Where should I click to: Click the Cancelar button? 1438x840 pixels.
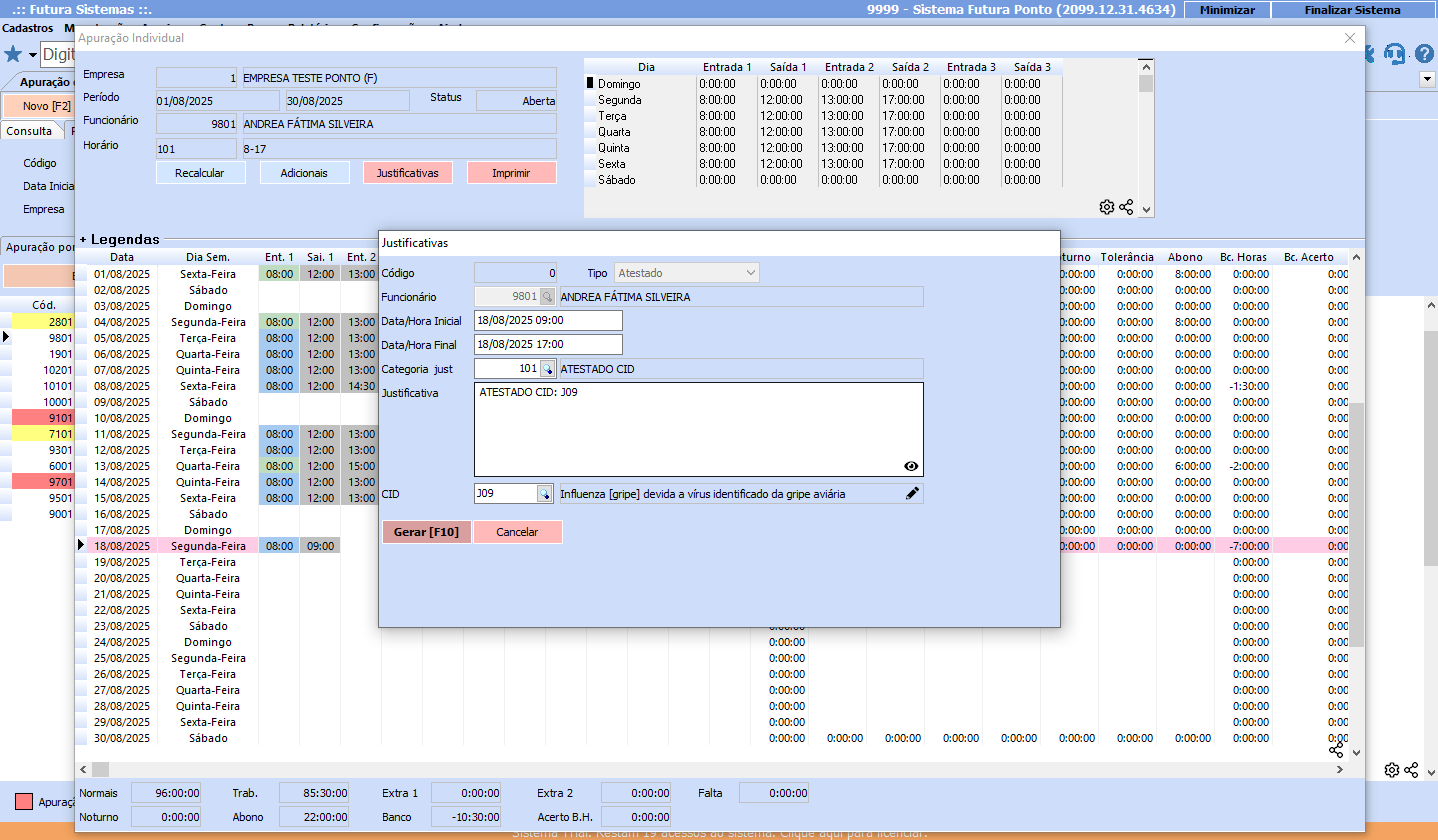(517, 532)
